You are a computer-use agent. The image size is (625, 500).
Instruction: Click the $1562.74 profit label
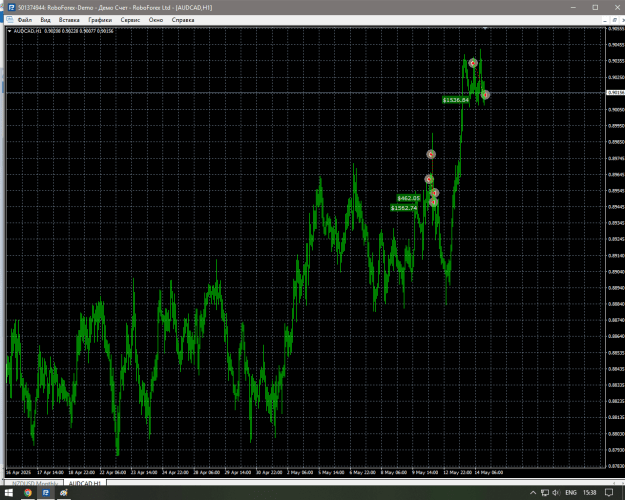pos(404,208)
